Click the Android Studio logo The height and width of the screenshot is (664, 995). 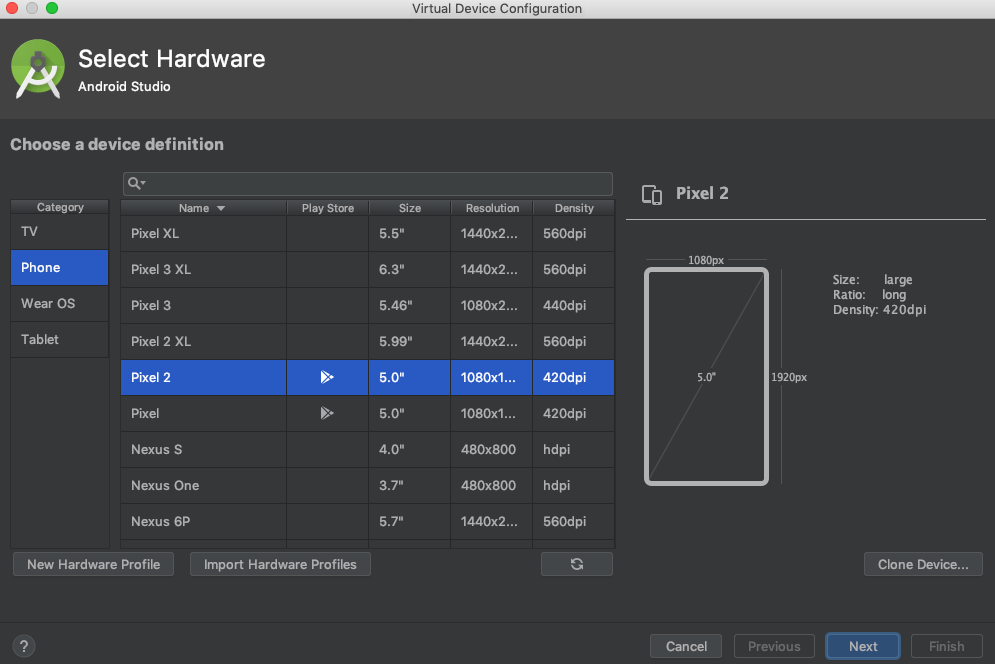(38, 69)
